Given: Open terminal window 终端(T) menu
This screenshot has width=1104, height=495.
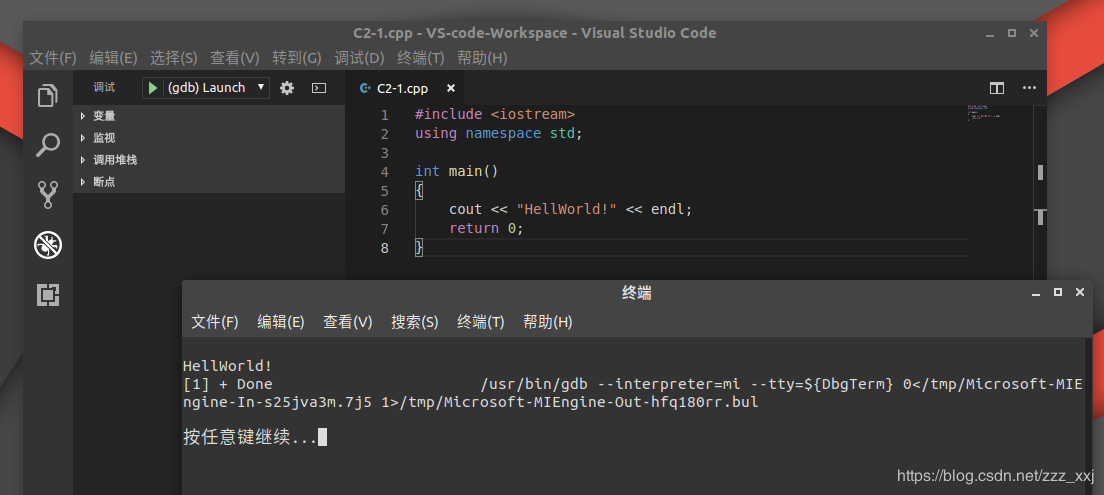Looking at the screenshot, I should pos(481,322).
